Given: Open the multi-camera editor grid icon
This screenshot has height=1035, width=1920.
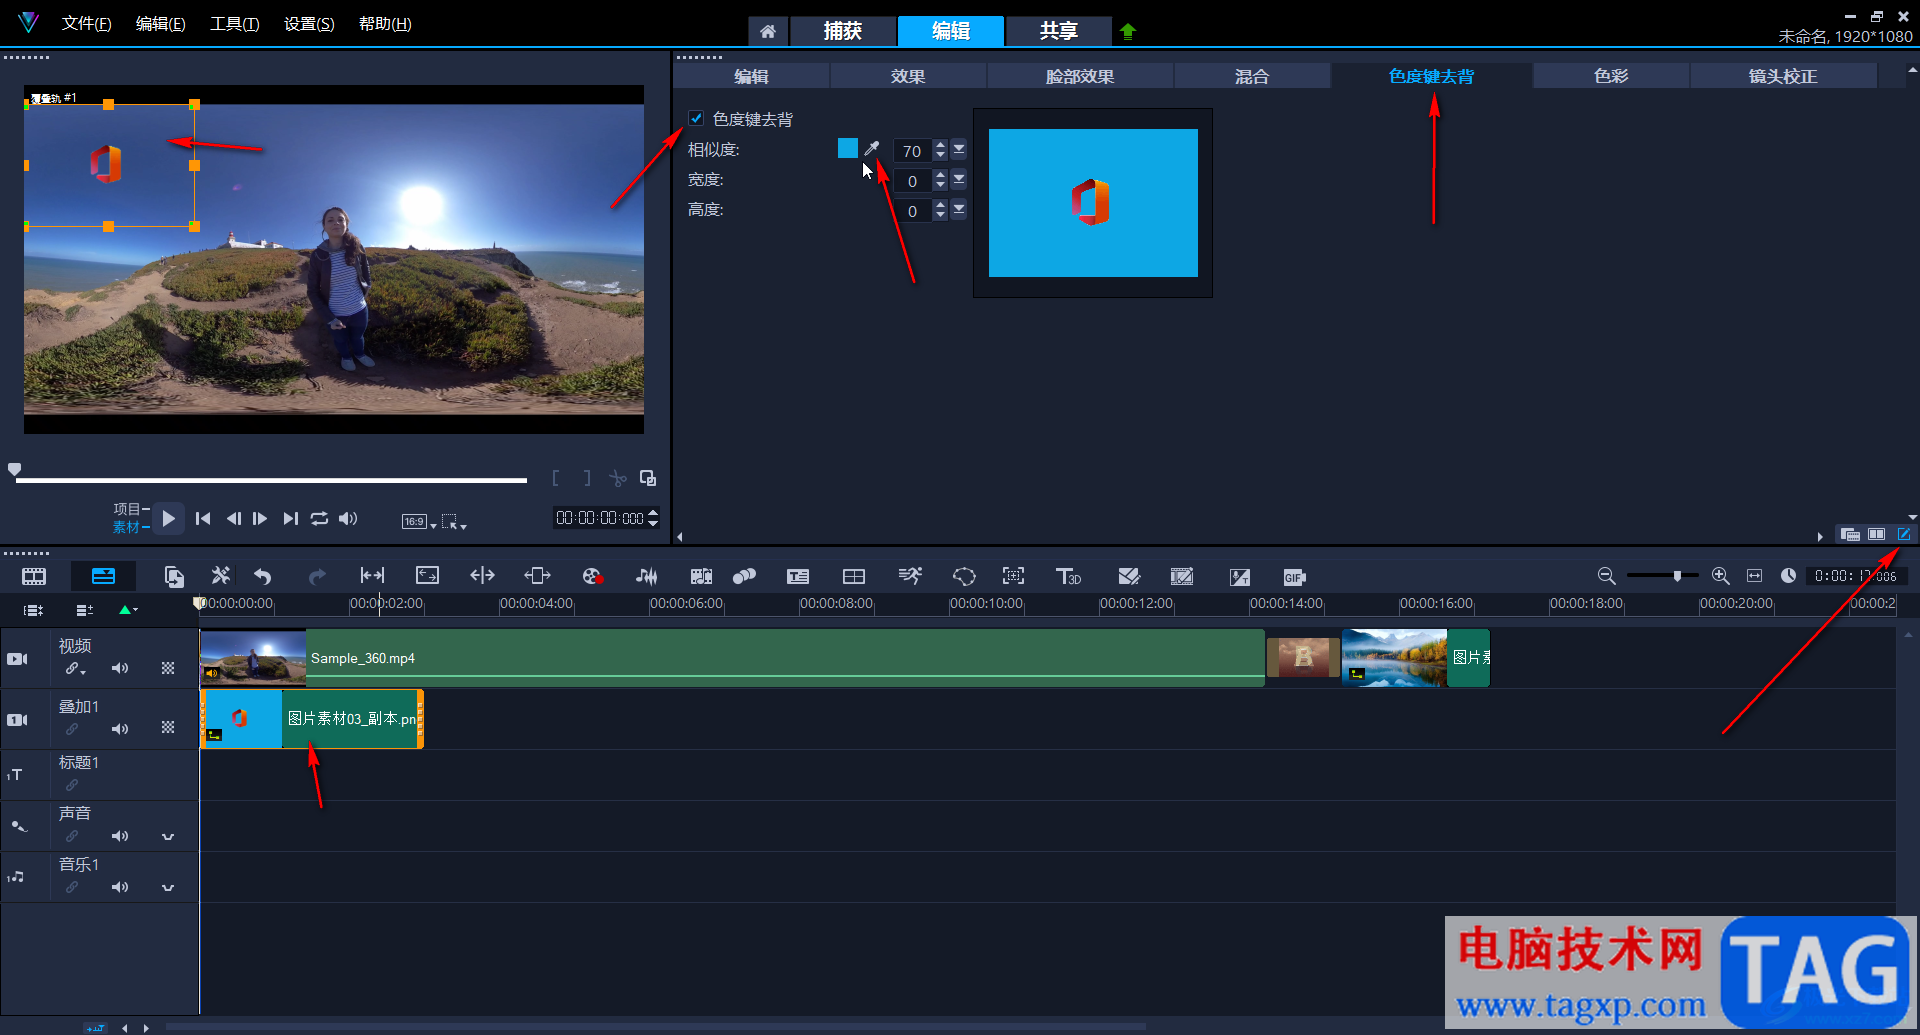Looking at the screenshot, I should tap(854, 576).
